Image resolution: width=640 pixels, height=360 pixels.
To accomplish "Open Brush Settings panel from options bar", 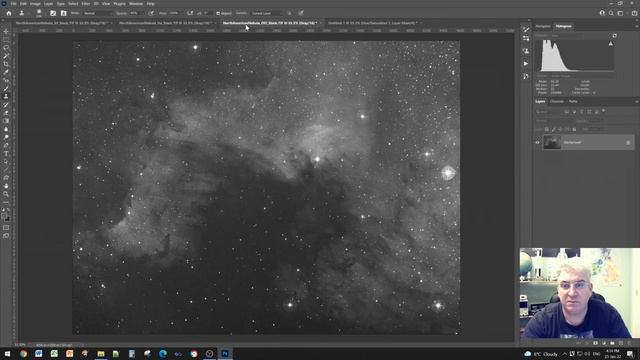I will point(53,13).
